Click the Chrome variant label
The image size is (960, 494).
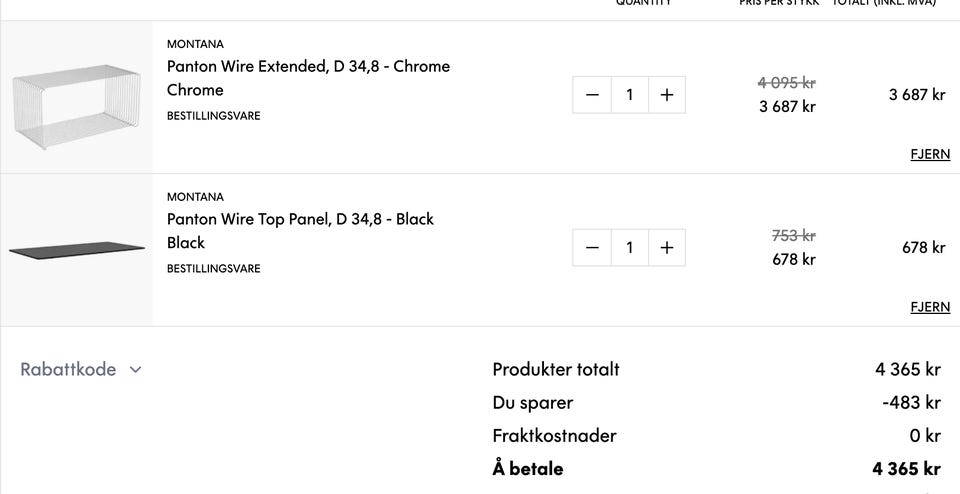click(195, 90)
